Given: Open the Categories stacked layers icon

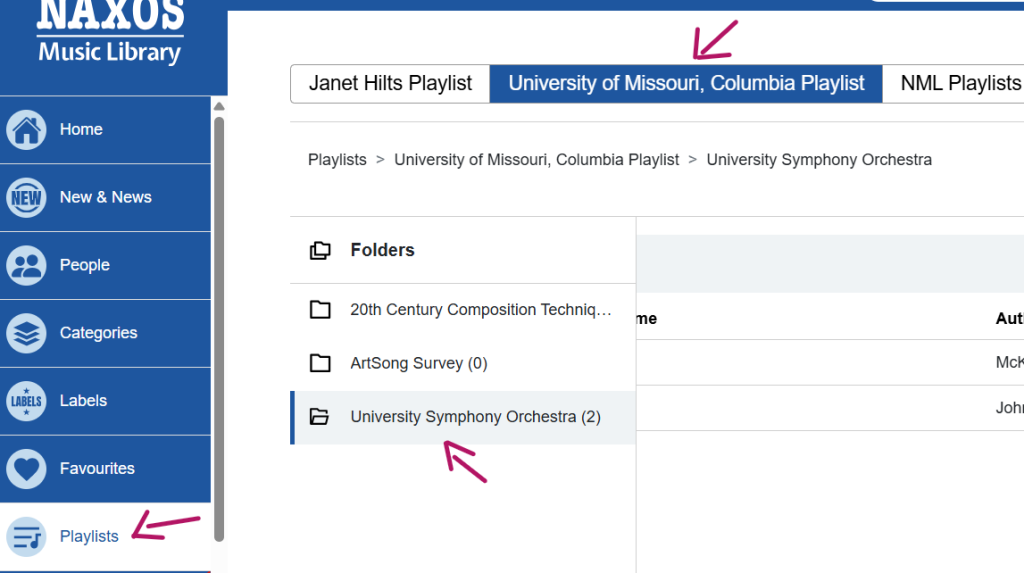Looking at the screenshot, I should click(x=26, y=333).
